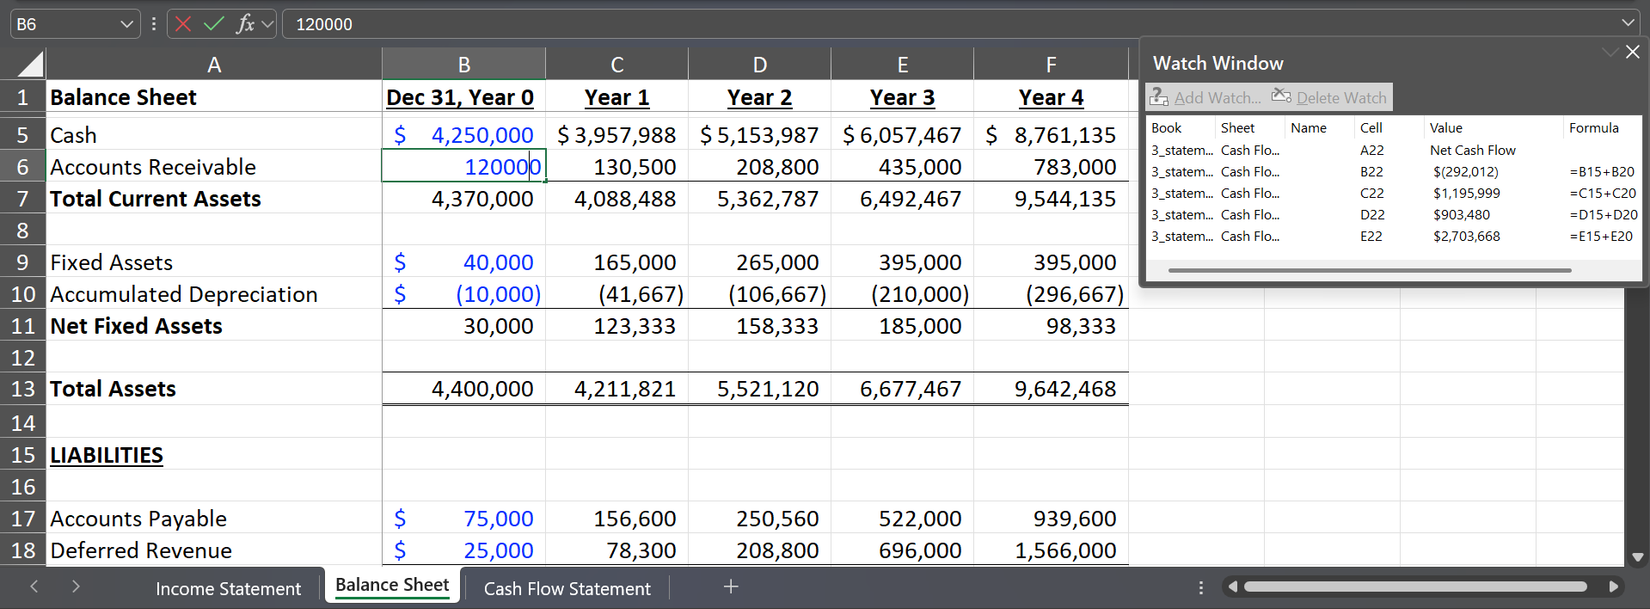
Task: Click the worksheet horizontal scrollbar thumb
Action: 1414,587
